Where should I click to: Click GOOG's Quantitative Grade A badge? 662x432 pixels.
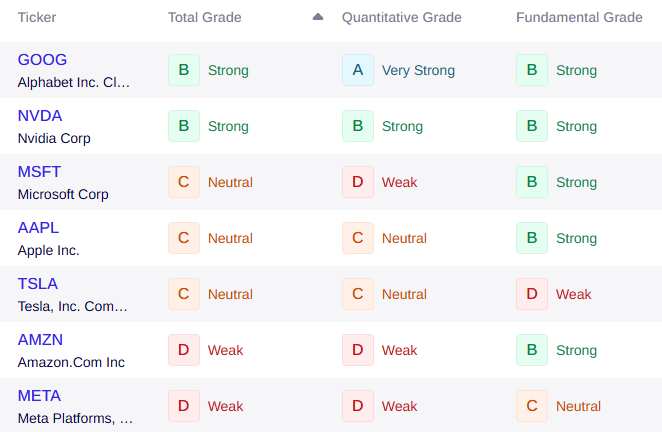point(357,70)
